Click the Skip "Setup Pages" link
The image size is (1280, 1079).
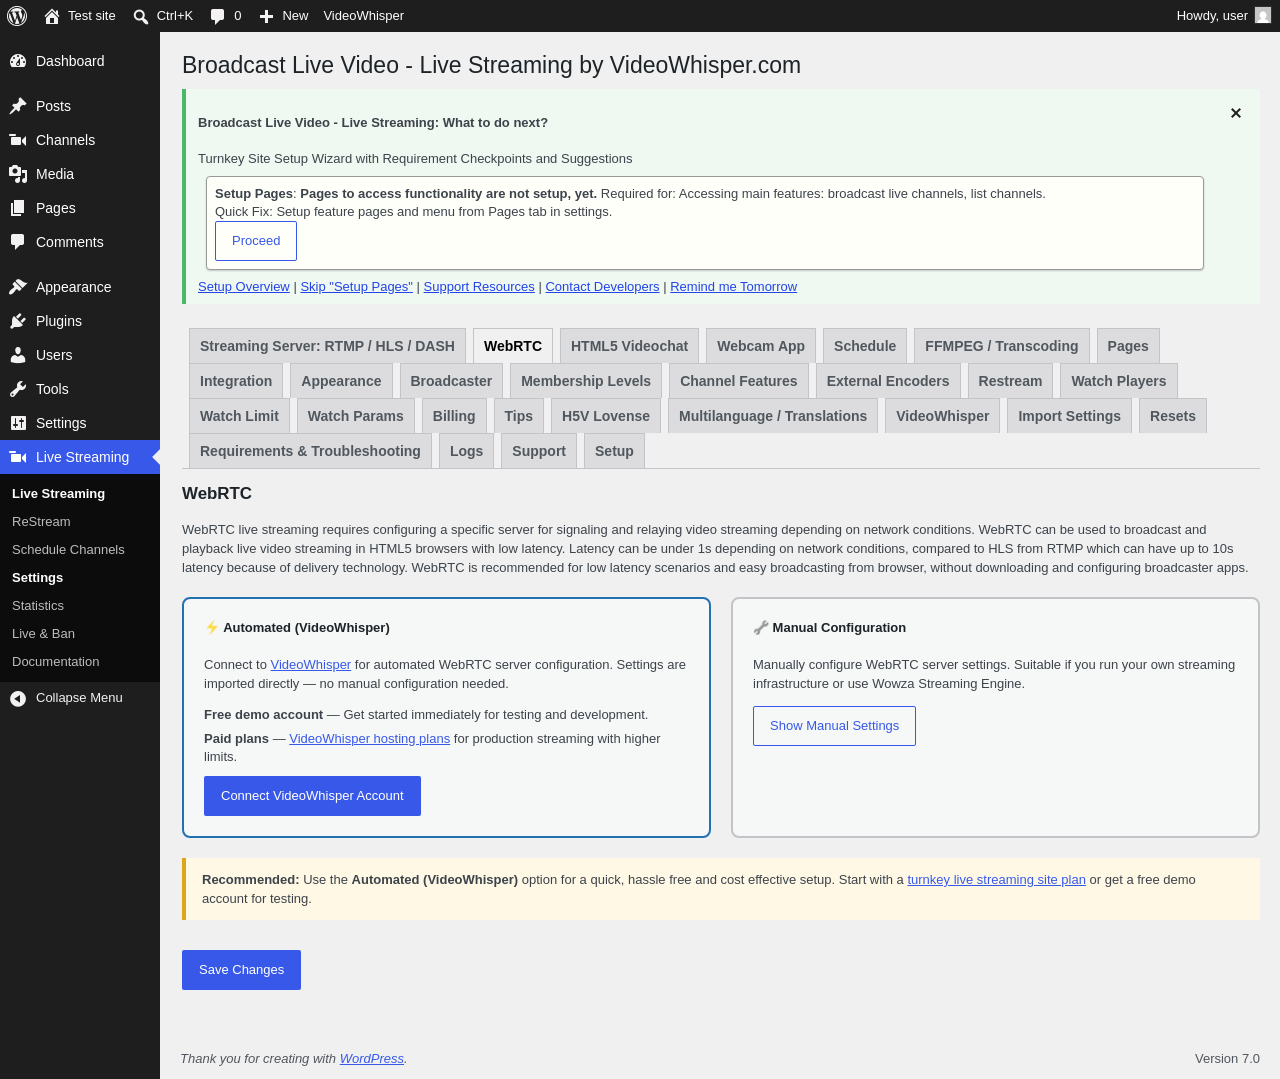click(x=356, y=287)
